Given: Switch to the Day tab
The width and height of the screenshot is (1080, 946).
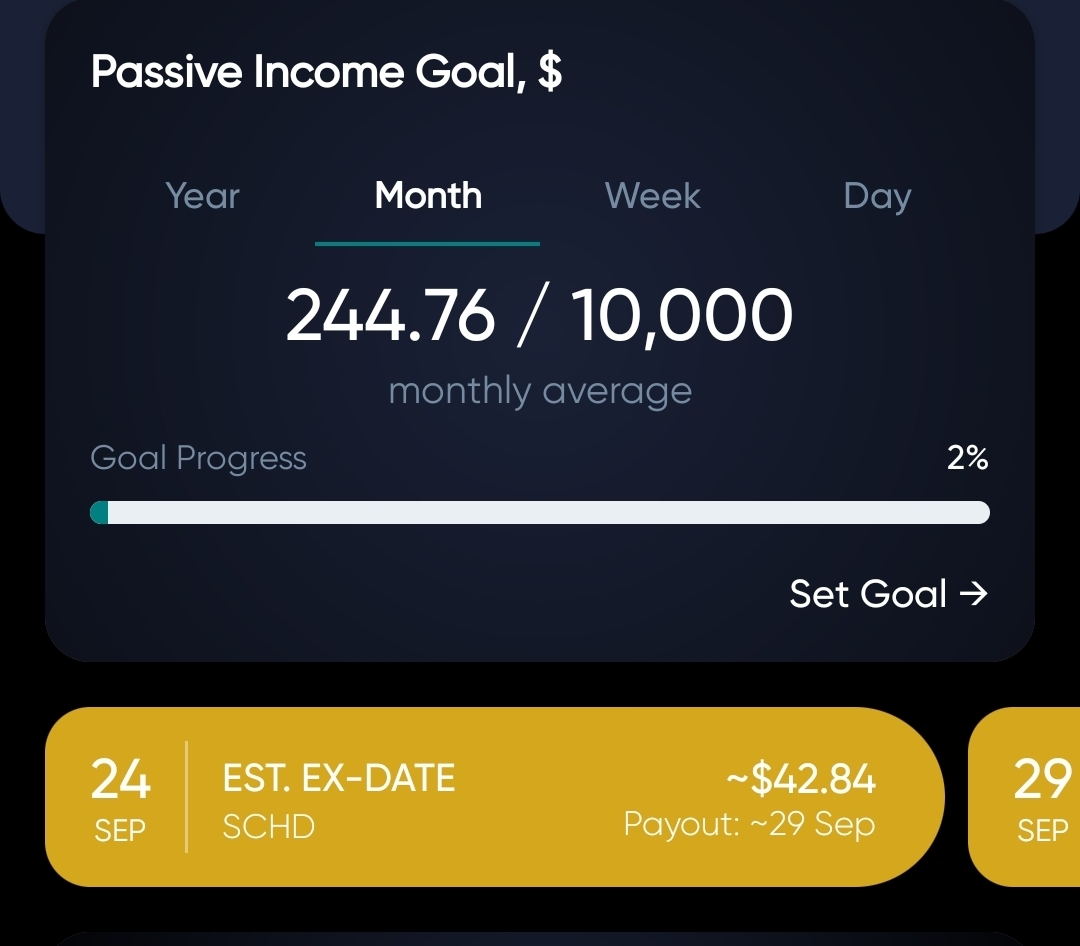Looking at the screenshot, I should [877, 197].
